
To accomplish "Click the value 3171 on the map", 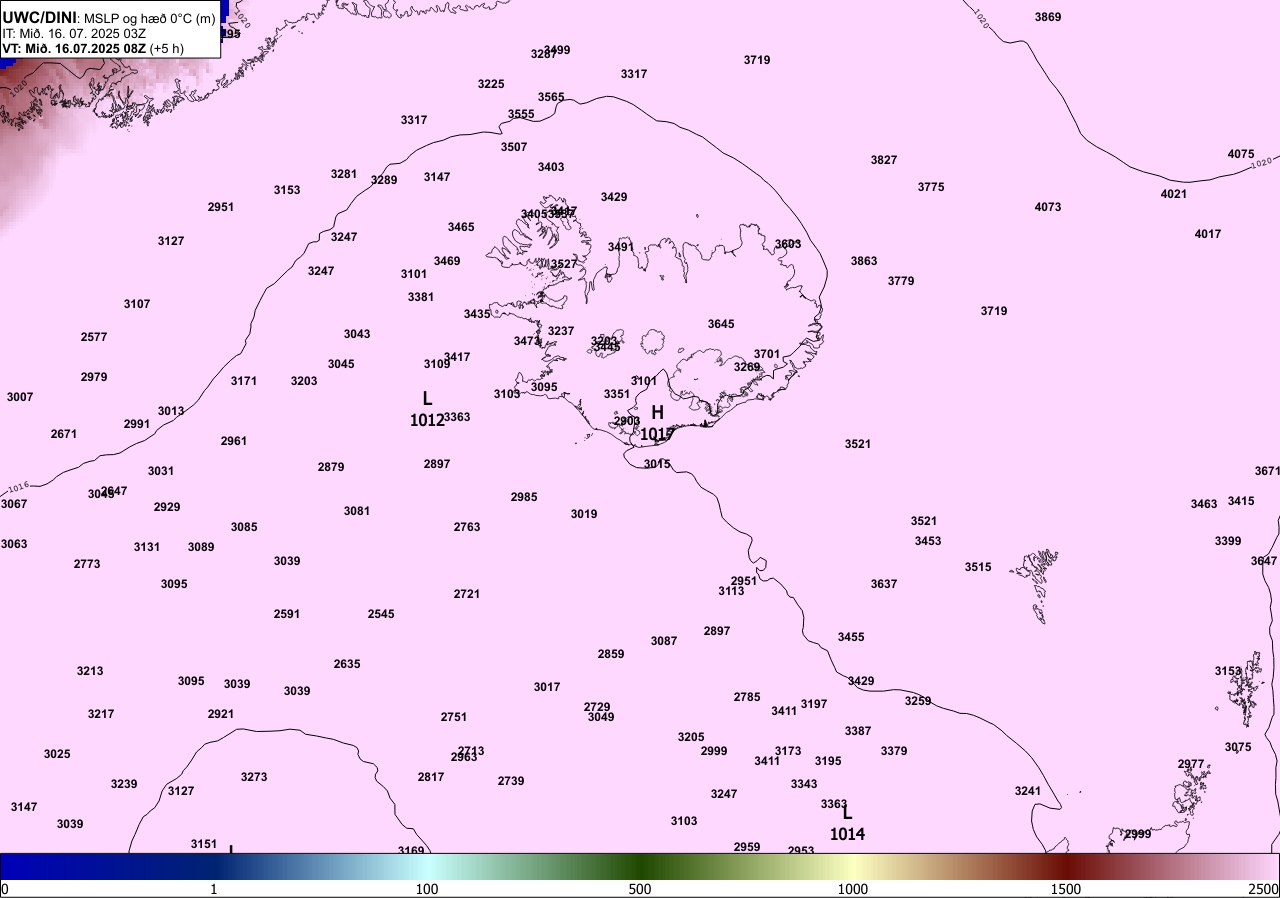I will pos(244,381).
